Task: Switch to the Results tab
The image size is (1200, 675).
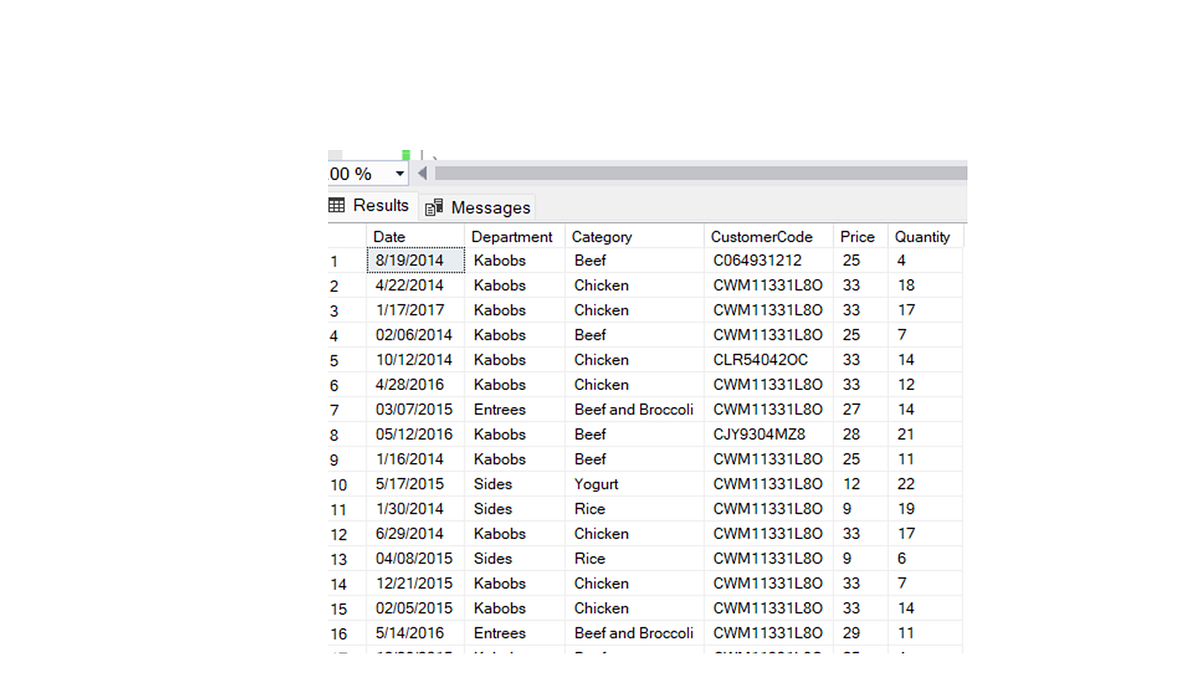Action: (x=380, y=206)
